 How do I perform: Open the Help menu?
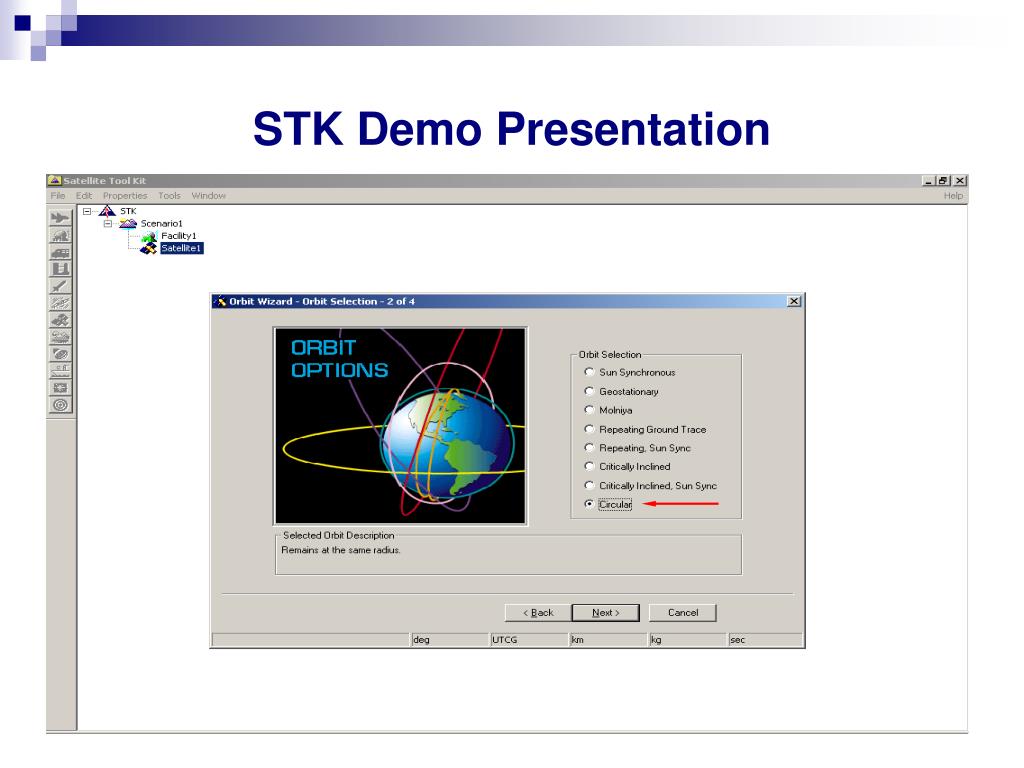pyautogui.click(x=953, y=196)
